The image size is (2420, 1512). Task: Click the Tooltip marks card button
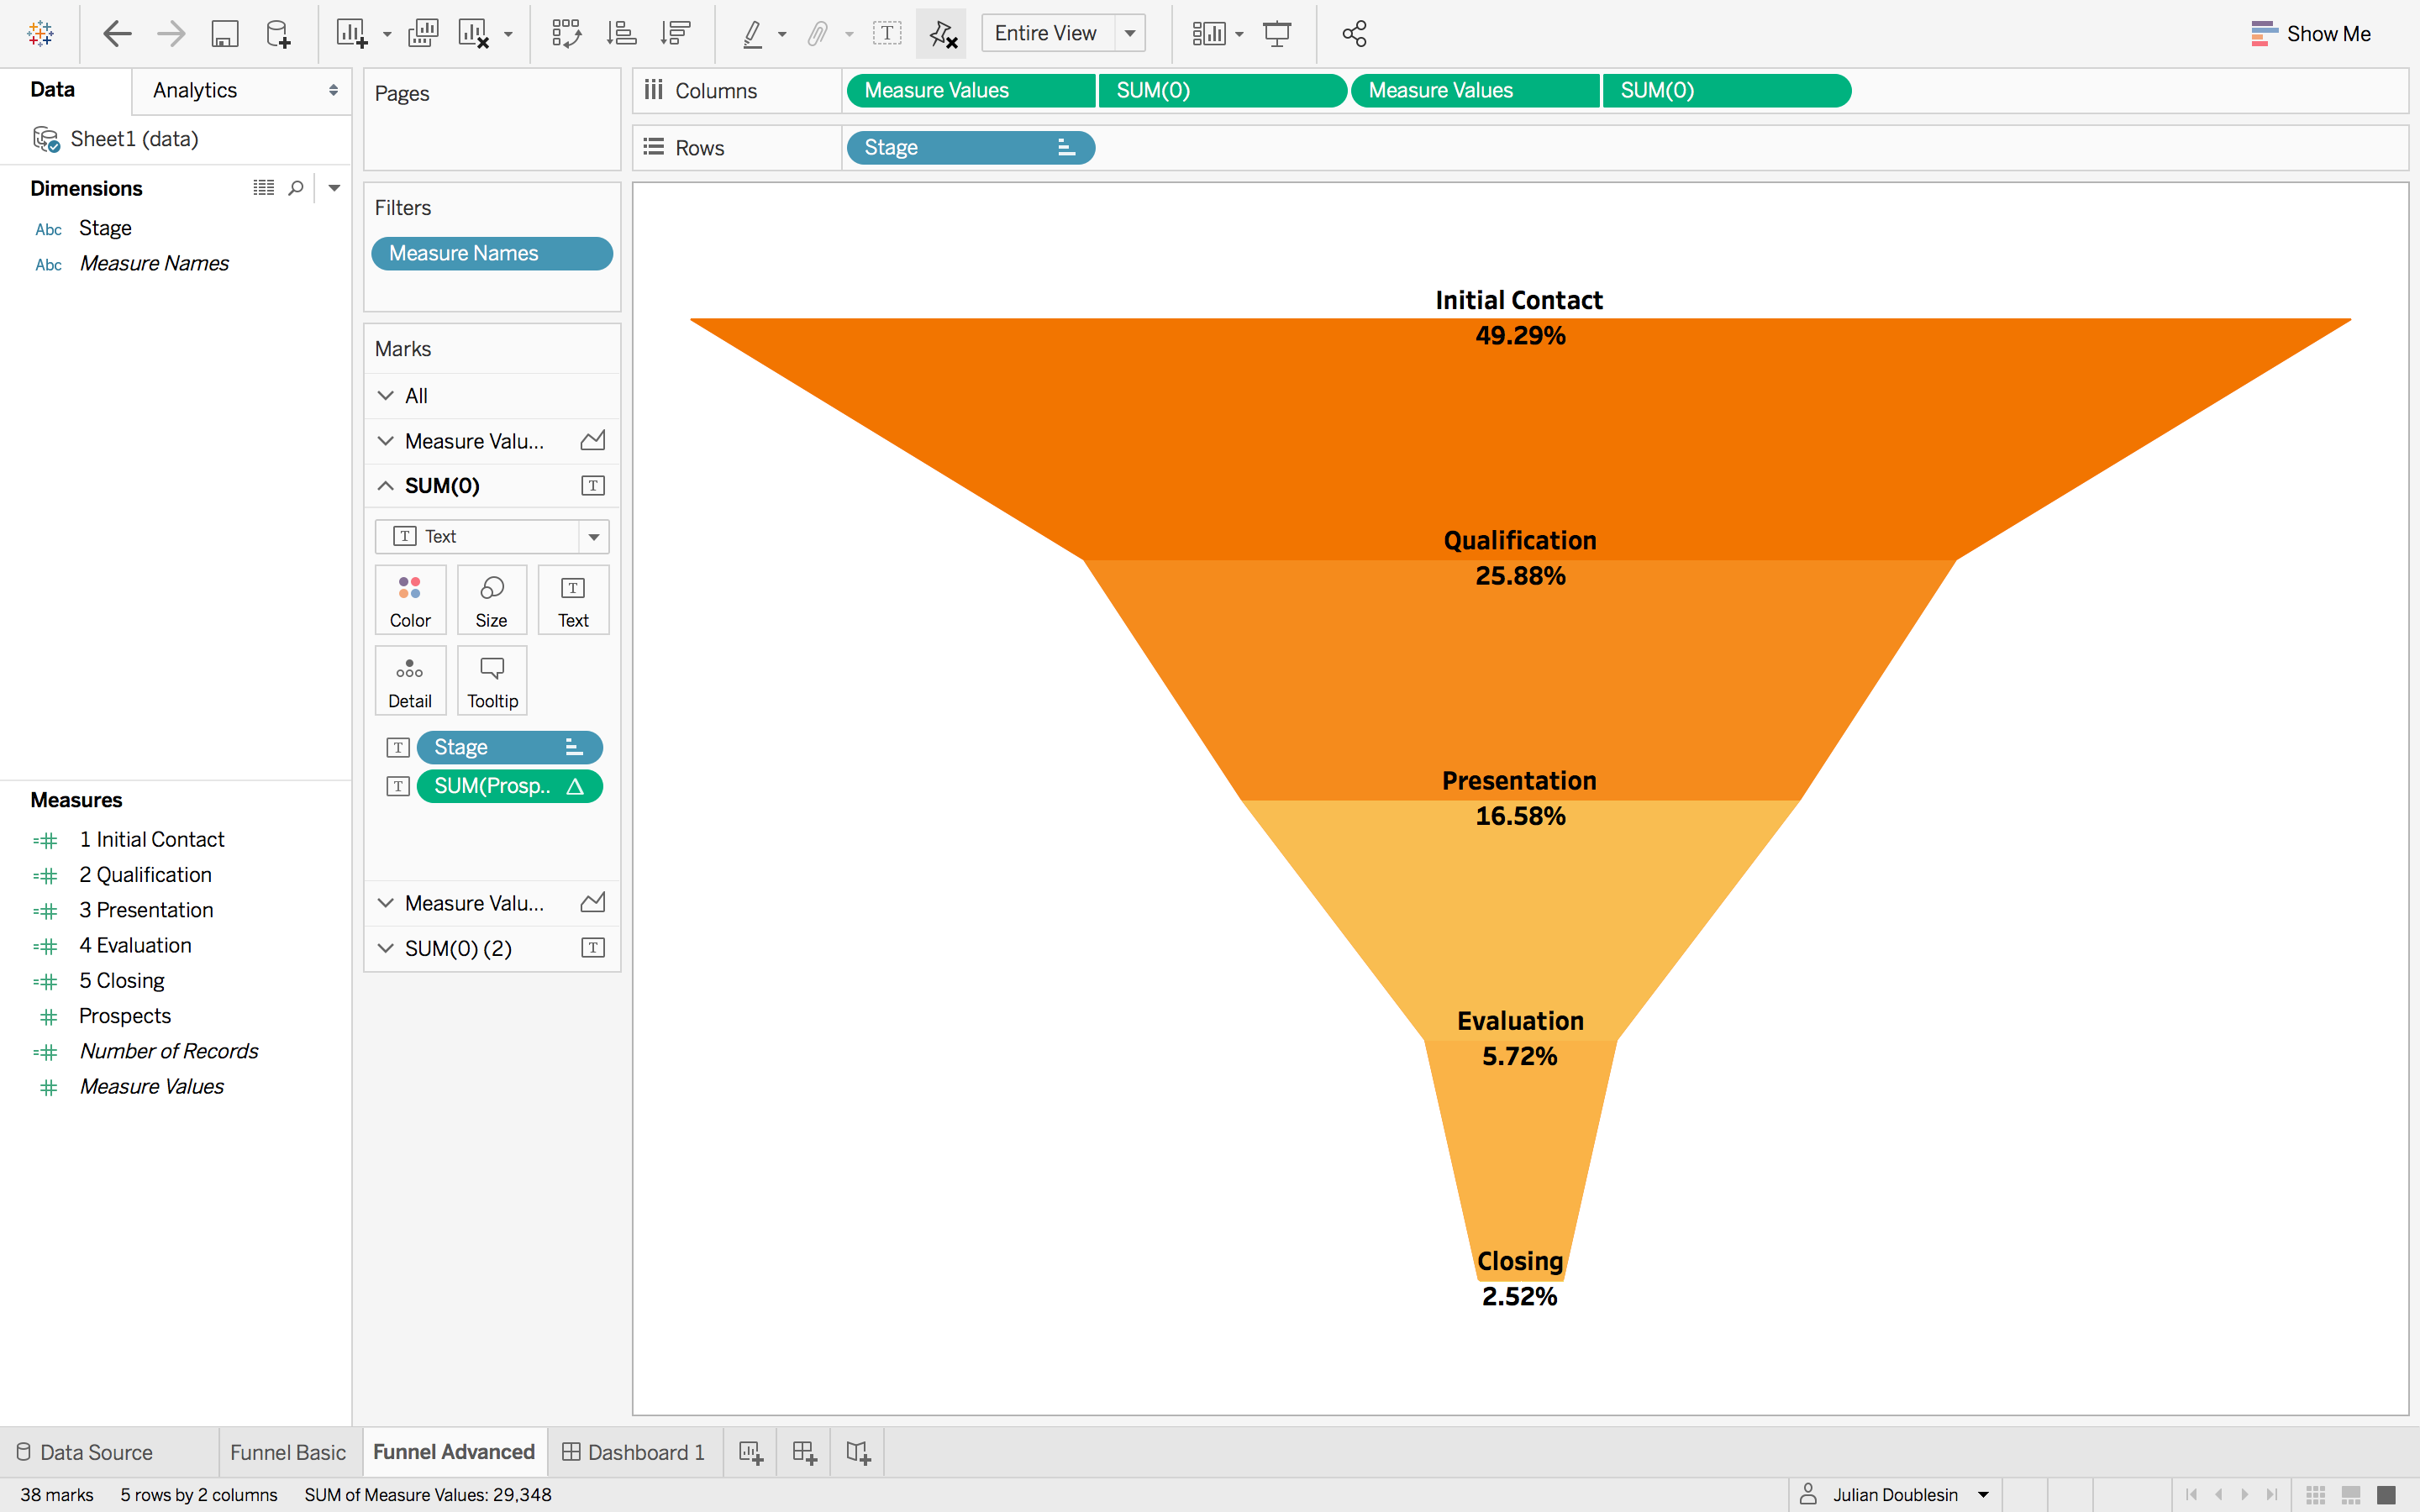tap(492, 681)
